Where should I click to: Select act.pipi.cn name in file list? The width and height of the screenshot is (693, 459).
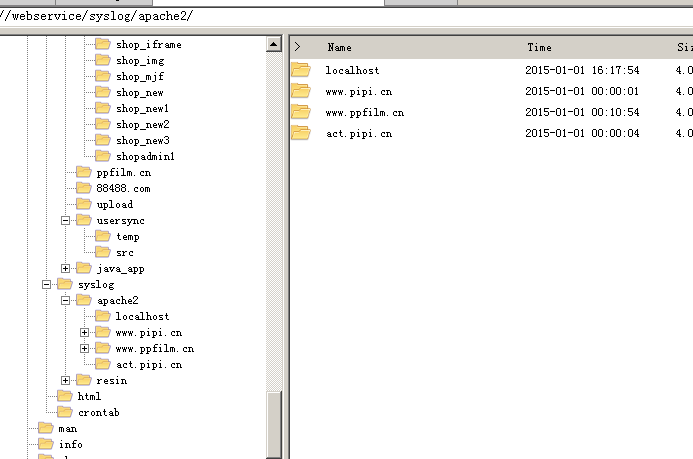tap(359, 134)
